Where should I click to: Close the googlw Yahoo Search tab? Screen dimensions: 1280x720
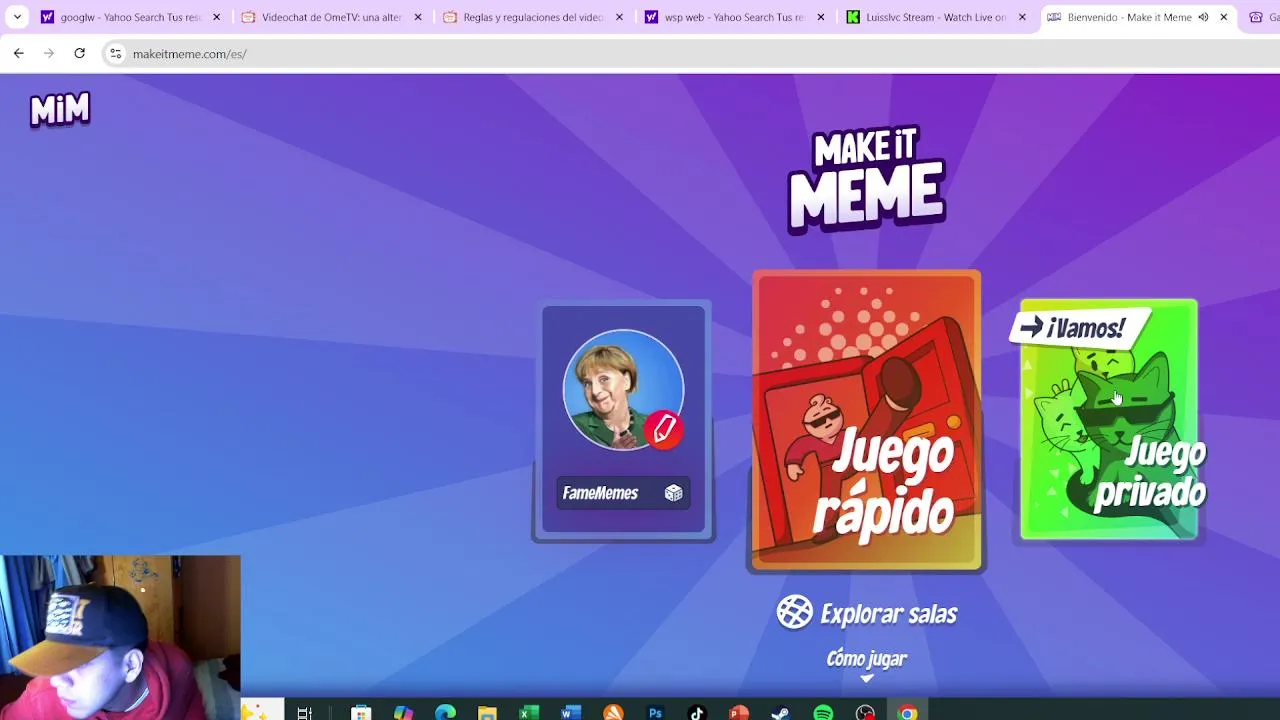click(x=216, y=17)
